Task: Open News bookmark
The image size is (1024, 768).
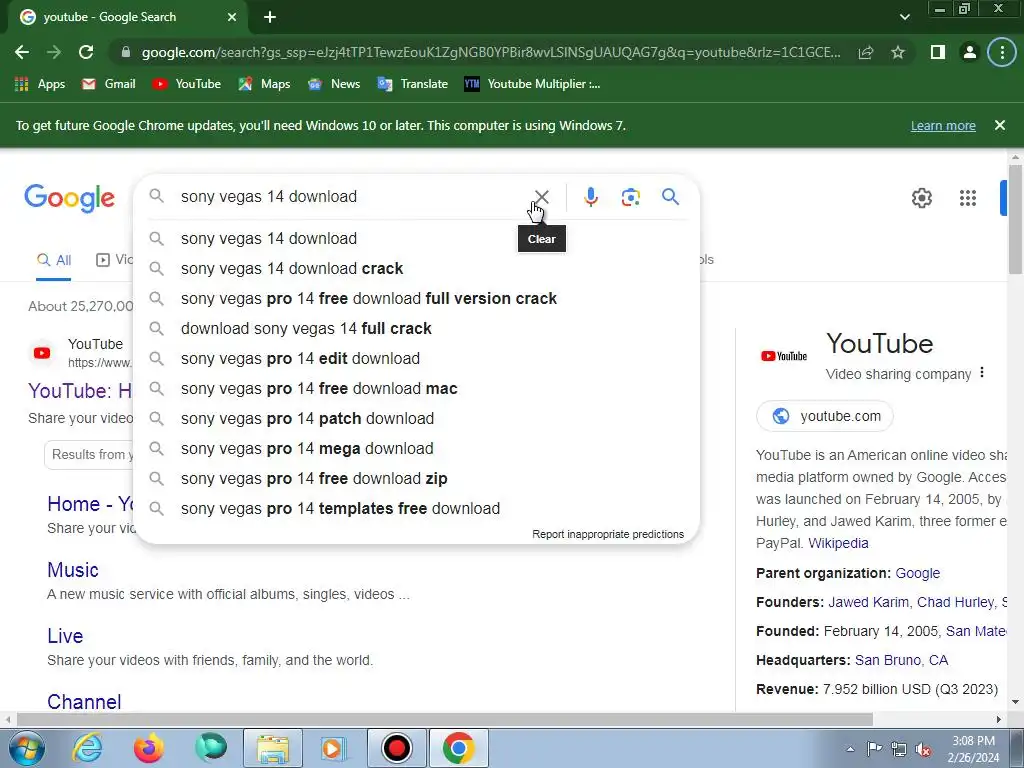Action: pos(334,84)
